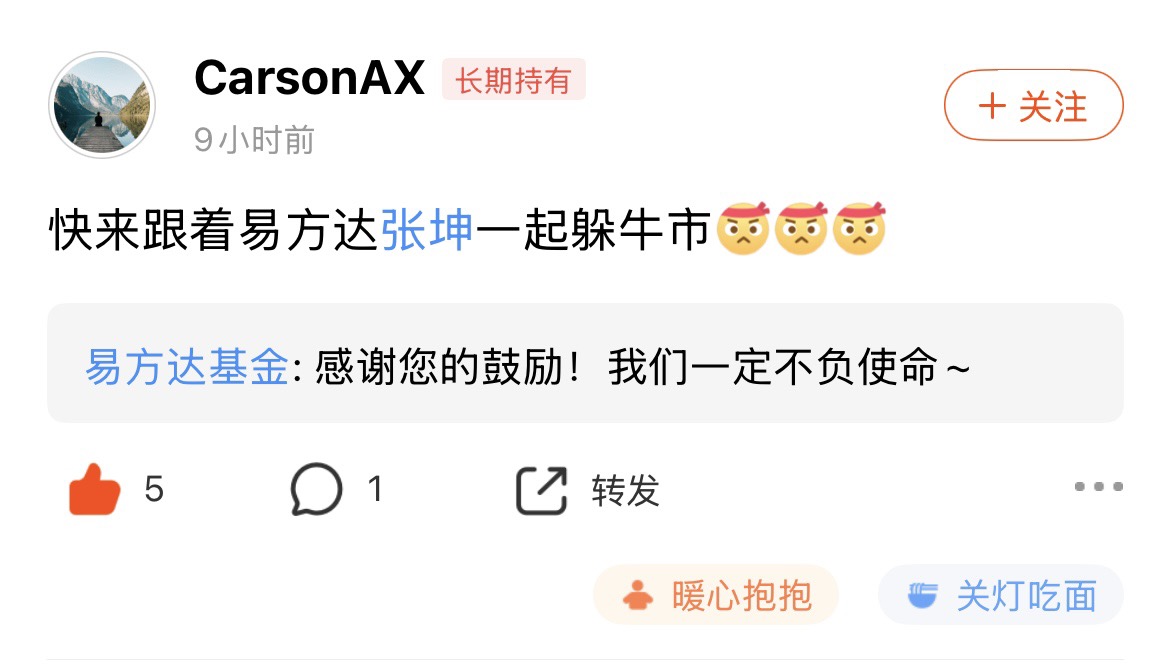Click the hugging person icon

pos(637,595)
